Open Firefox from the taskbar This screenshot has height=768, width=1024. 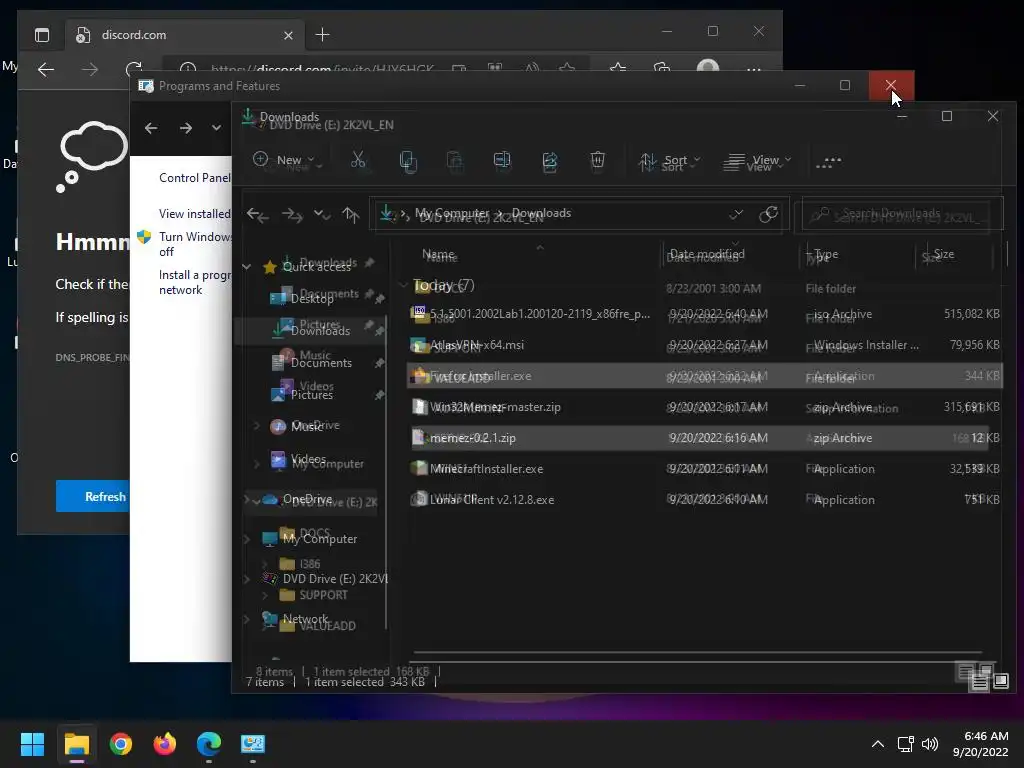click(165, 743)
